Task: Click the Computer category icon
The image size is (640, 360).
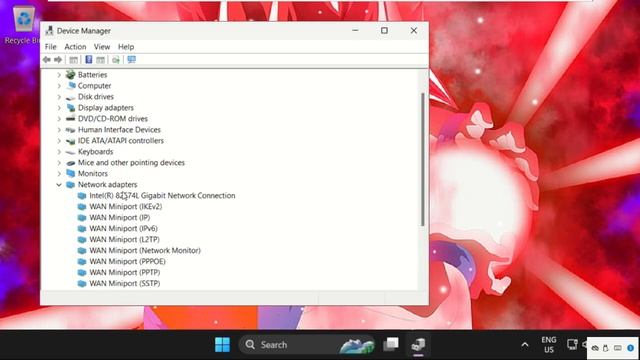Action: pos(71,86)
